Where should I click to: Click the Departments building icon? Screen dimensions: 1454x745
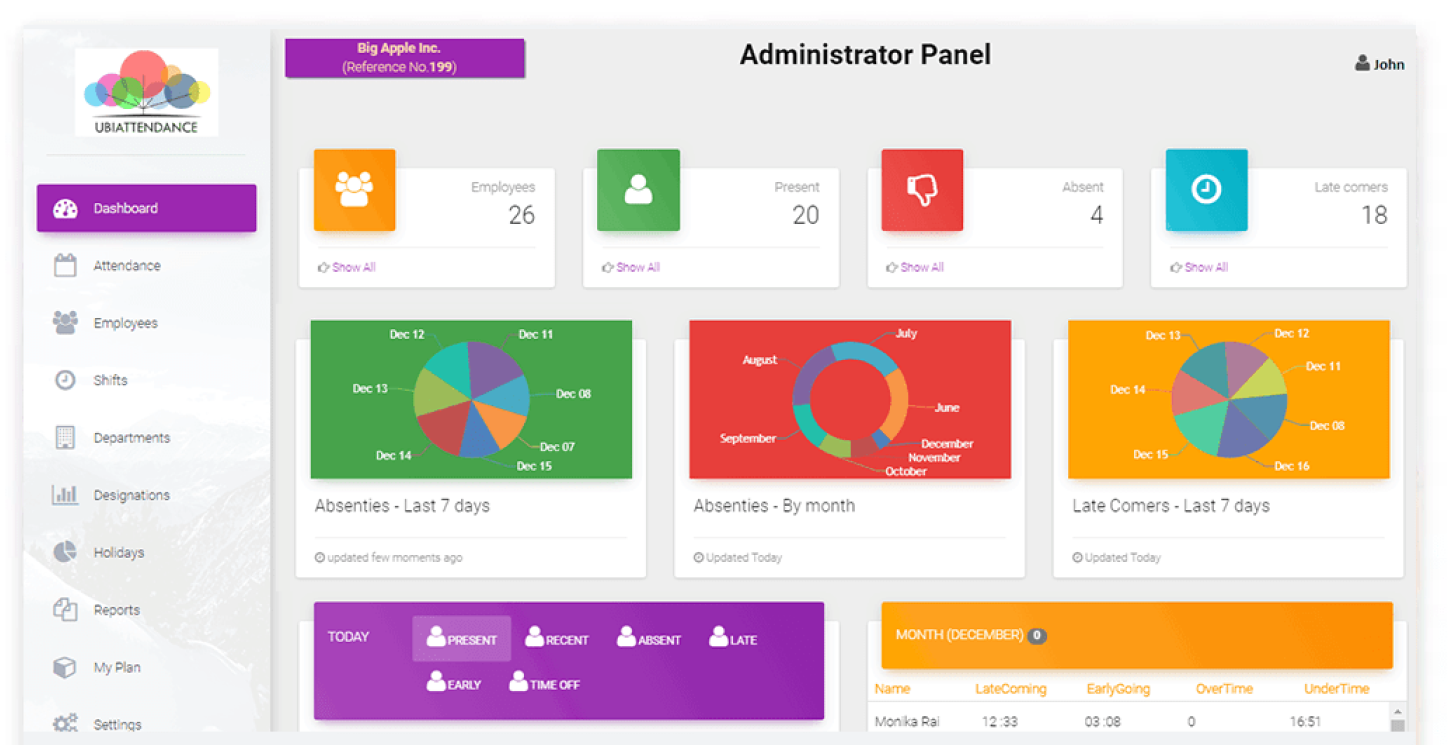pyautogui.click(x=65, y=437)
